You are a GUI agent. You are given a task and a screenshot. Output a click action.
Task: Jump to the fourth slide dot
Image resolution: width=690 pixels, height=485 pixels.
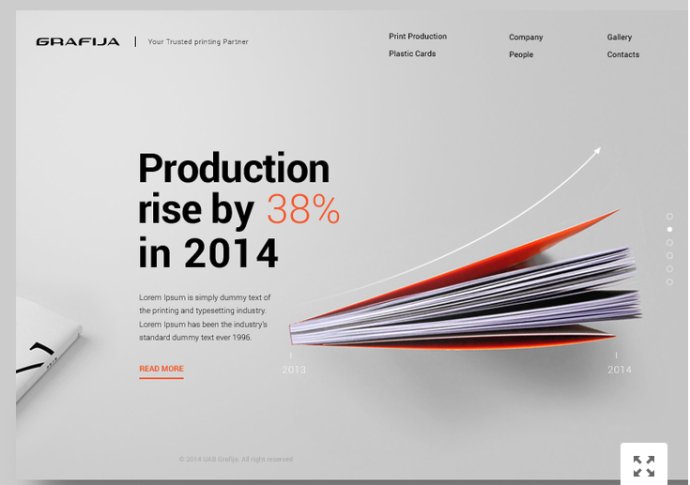(670, 256)
